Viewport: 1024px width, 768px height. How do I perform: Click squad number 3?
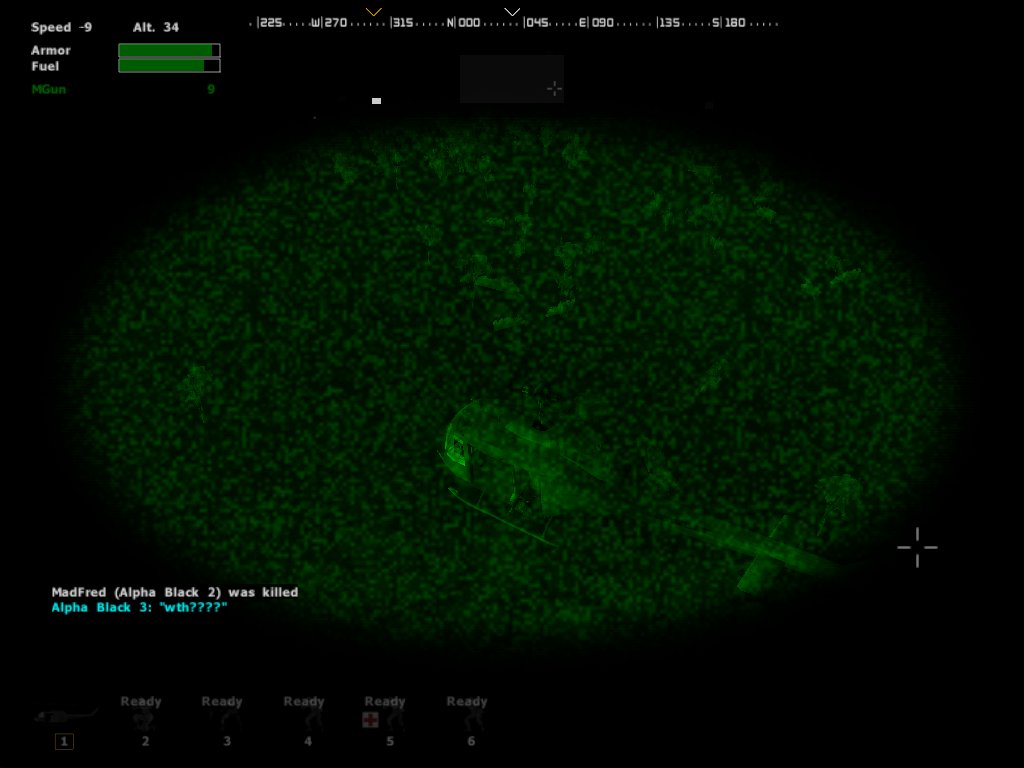point(227,741)
